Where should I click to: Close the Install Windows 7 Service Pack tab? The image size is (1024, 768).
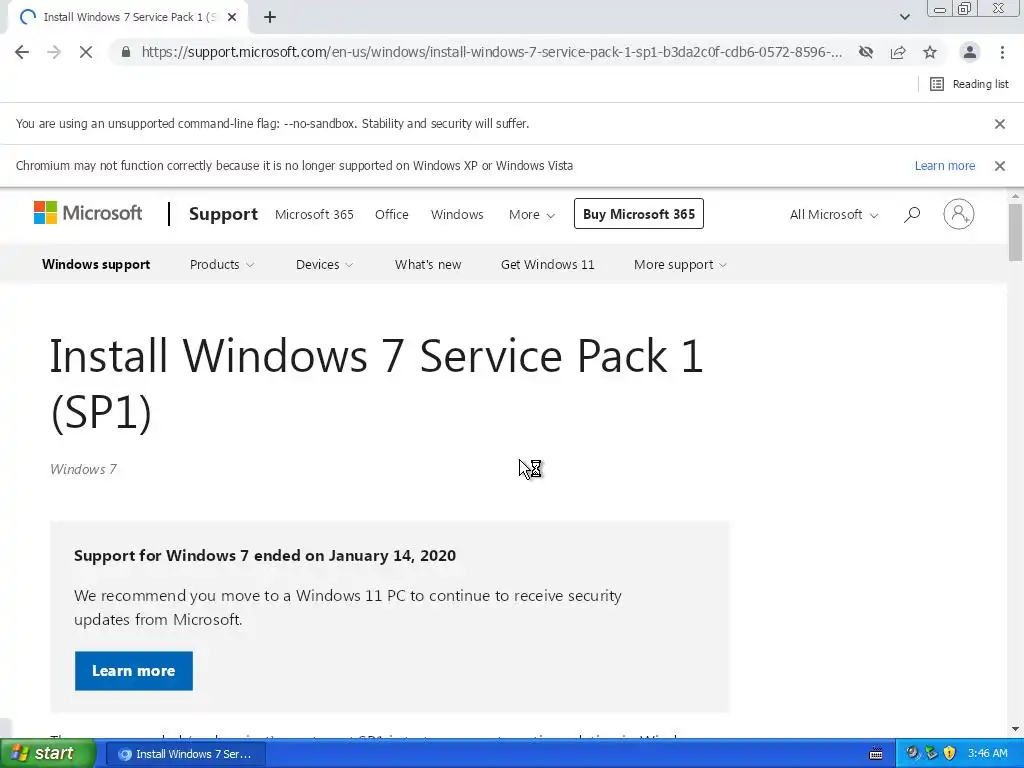coord(232,17)
